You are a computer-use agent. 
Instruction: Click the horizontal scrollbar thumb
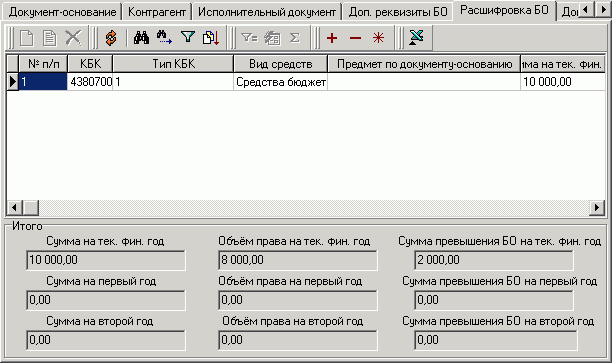coord(30,207)
